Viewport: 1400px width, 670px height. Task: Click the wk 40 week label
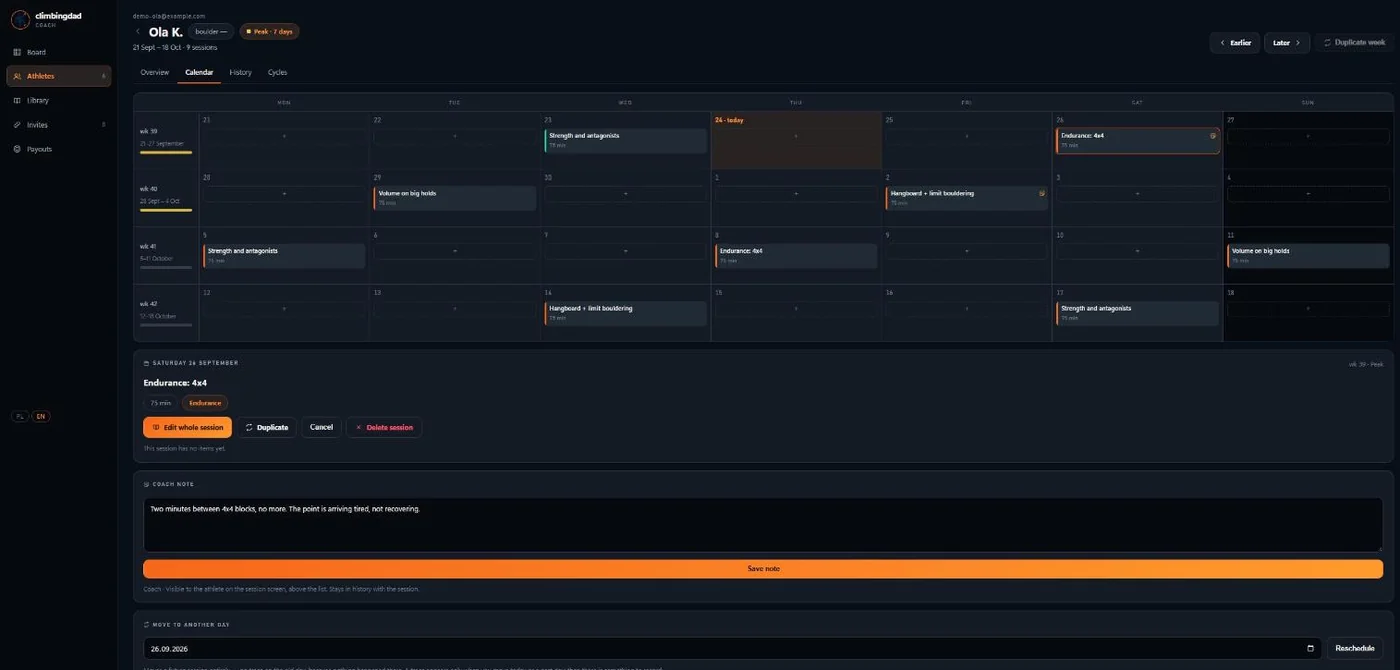click(x=148, y=188)
